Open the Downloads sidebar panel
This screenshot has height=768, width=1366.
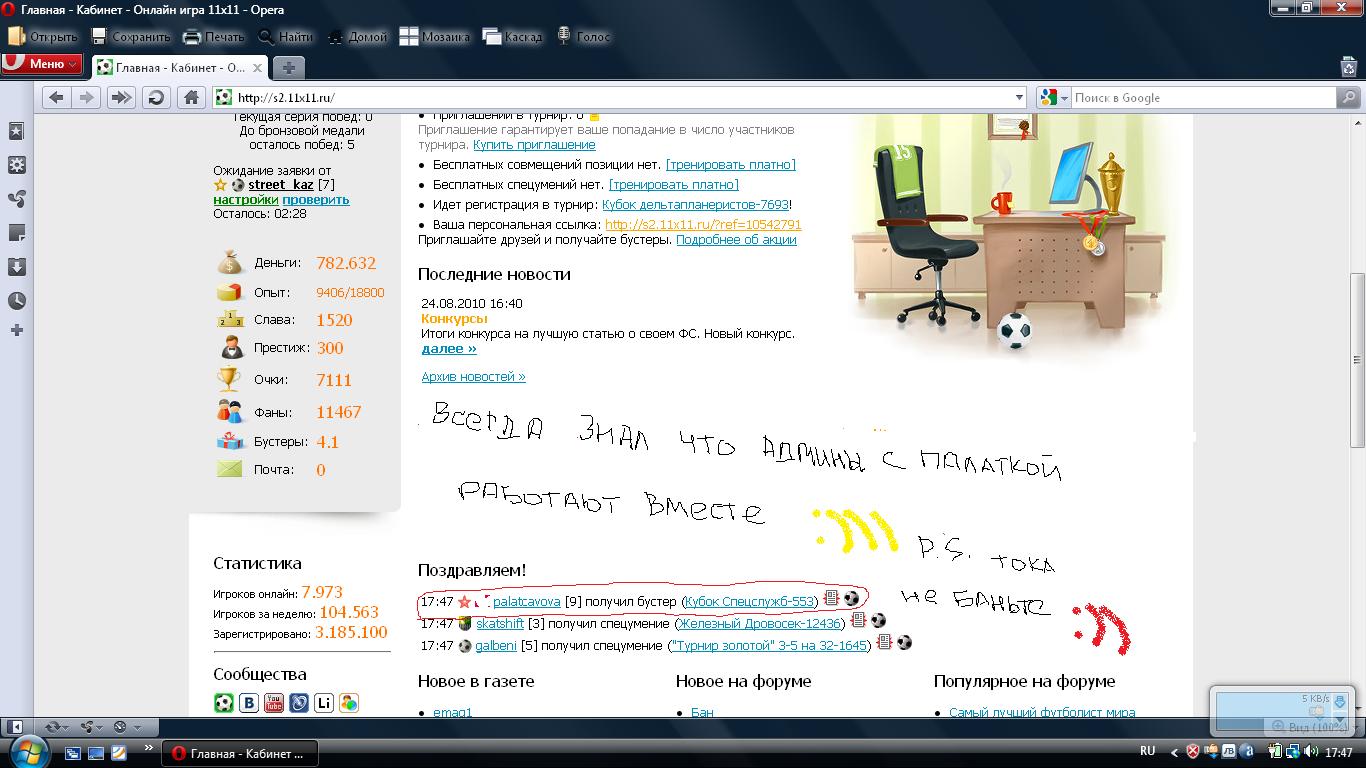point(16,267)
